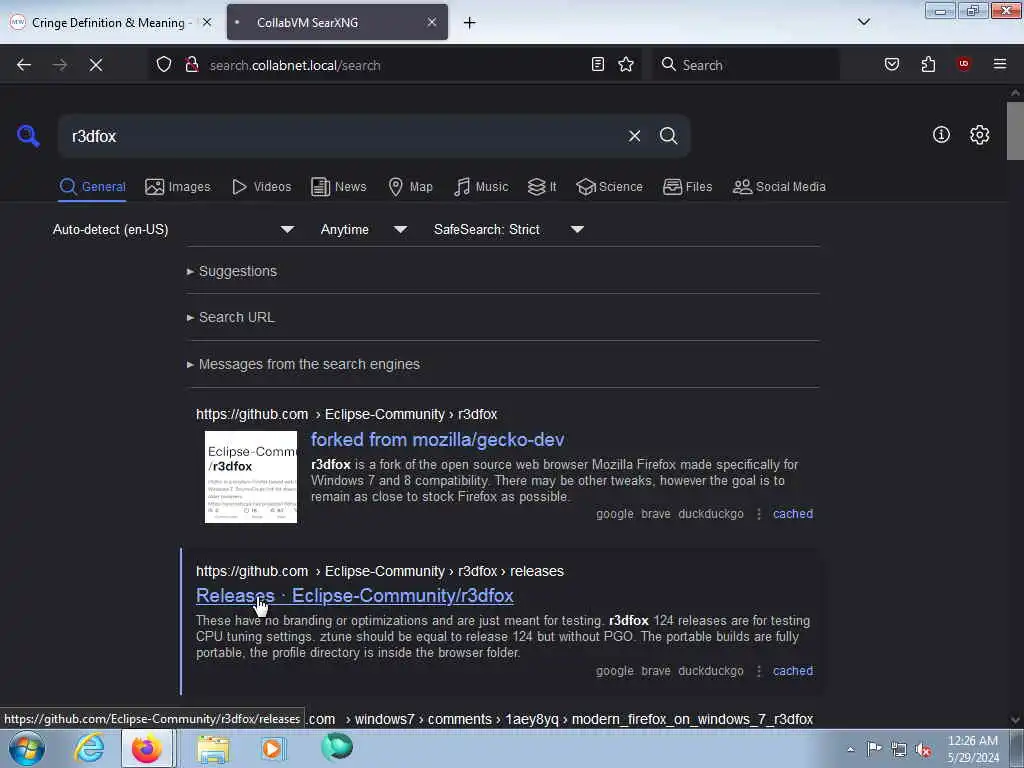Click brave label on gecko-dev result

656,514
